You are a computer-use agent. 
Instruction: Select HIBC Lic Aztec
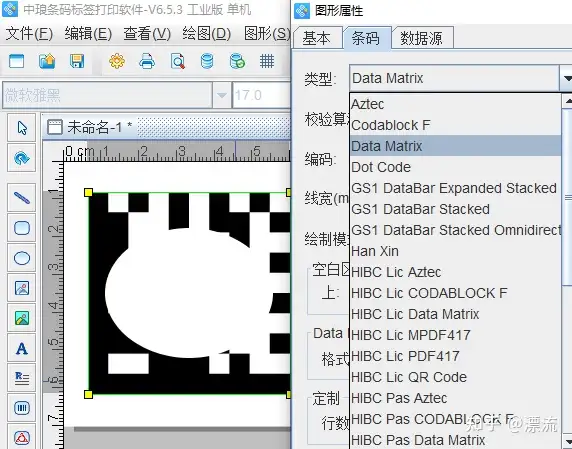click(455, 272)
